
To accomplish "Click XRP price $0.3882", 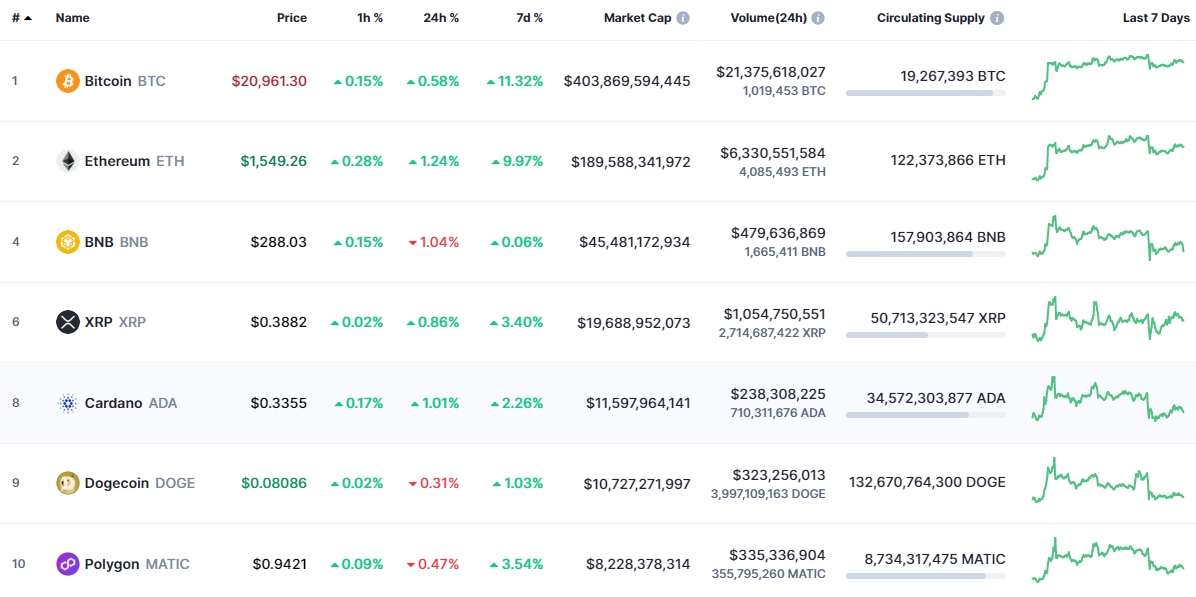I will pyautogui.click(x=279, y=322).
